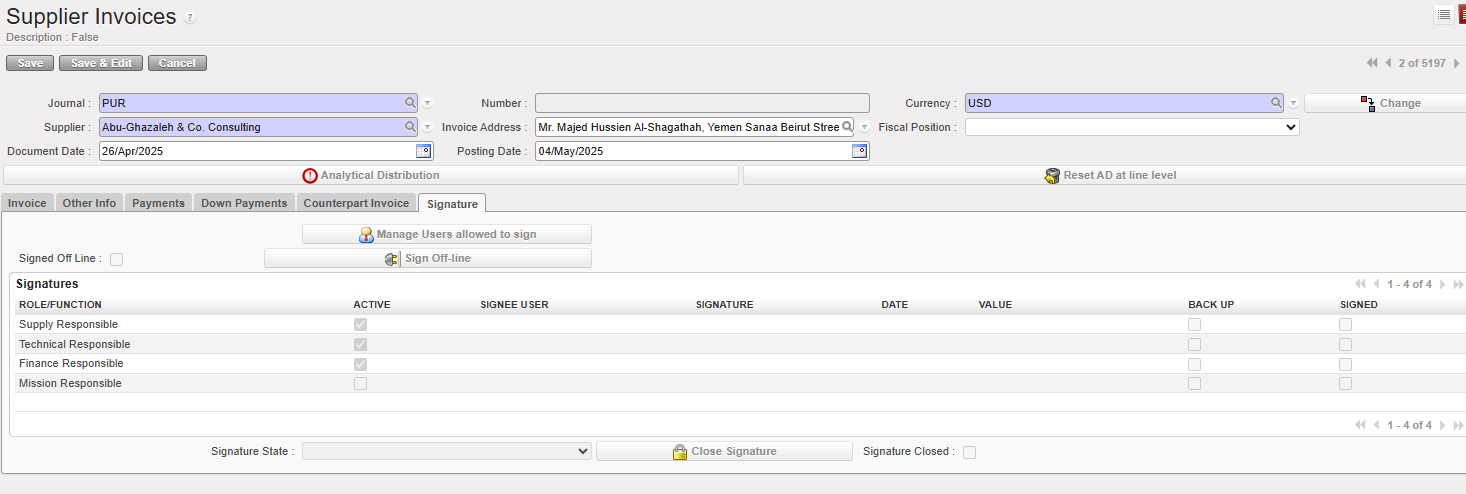Click SIGNEE USER column header
1466x494 pixels.
[x=514, y=305]
